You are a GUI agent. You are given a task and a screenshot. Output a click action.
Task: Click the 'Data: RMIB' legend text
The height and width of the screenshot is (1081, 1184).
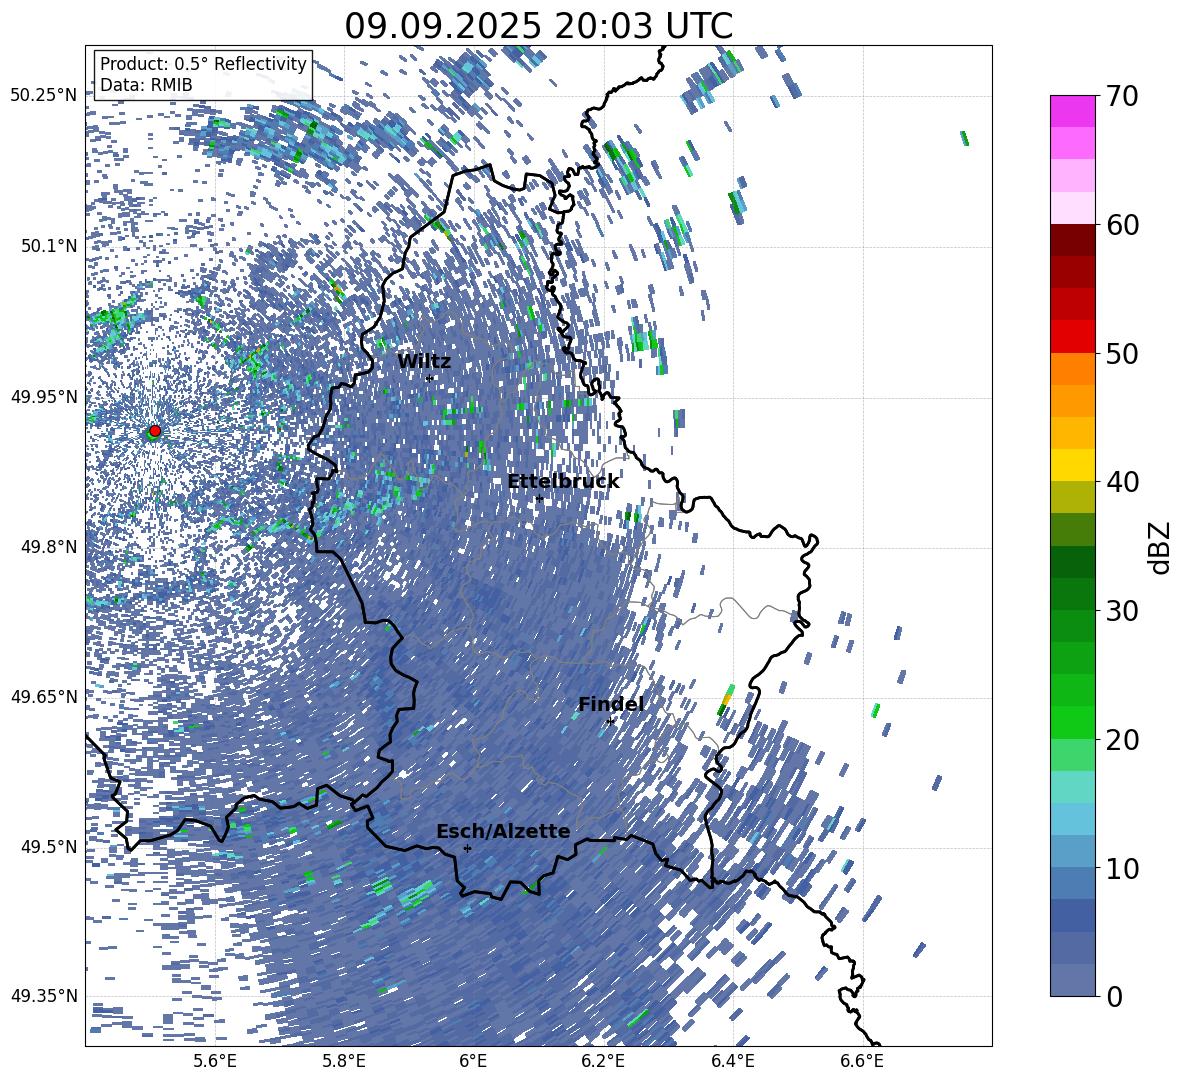pos(146,85)
